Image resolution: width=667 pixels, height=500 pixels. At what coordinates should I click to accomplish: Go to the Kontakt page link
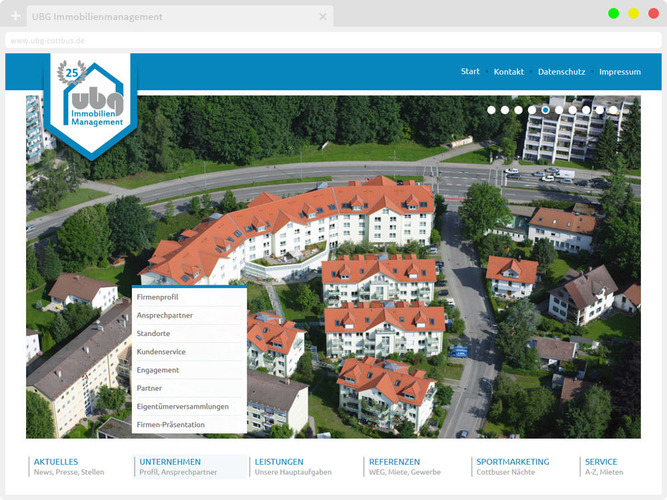[509, 72]
